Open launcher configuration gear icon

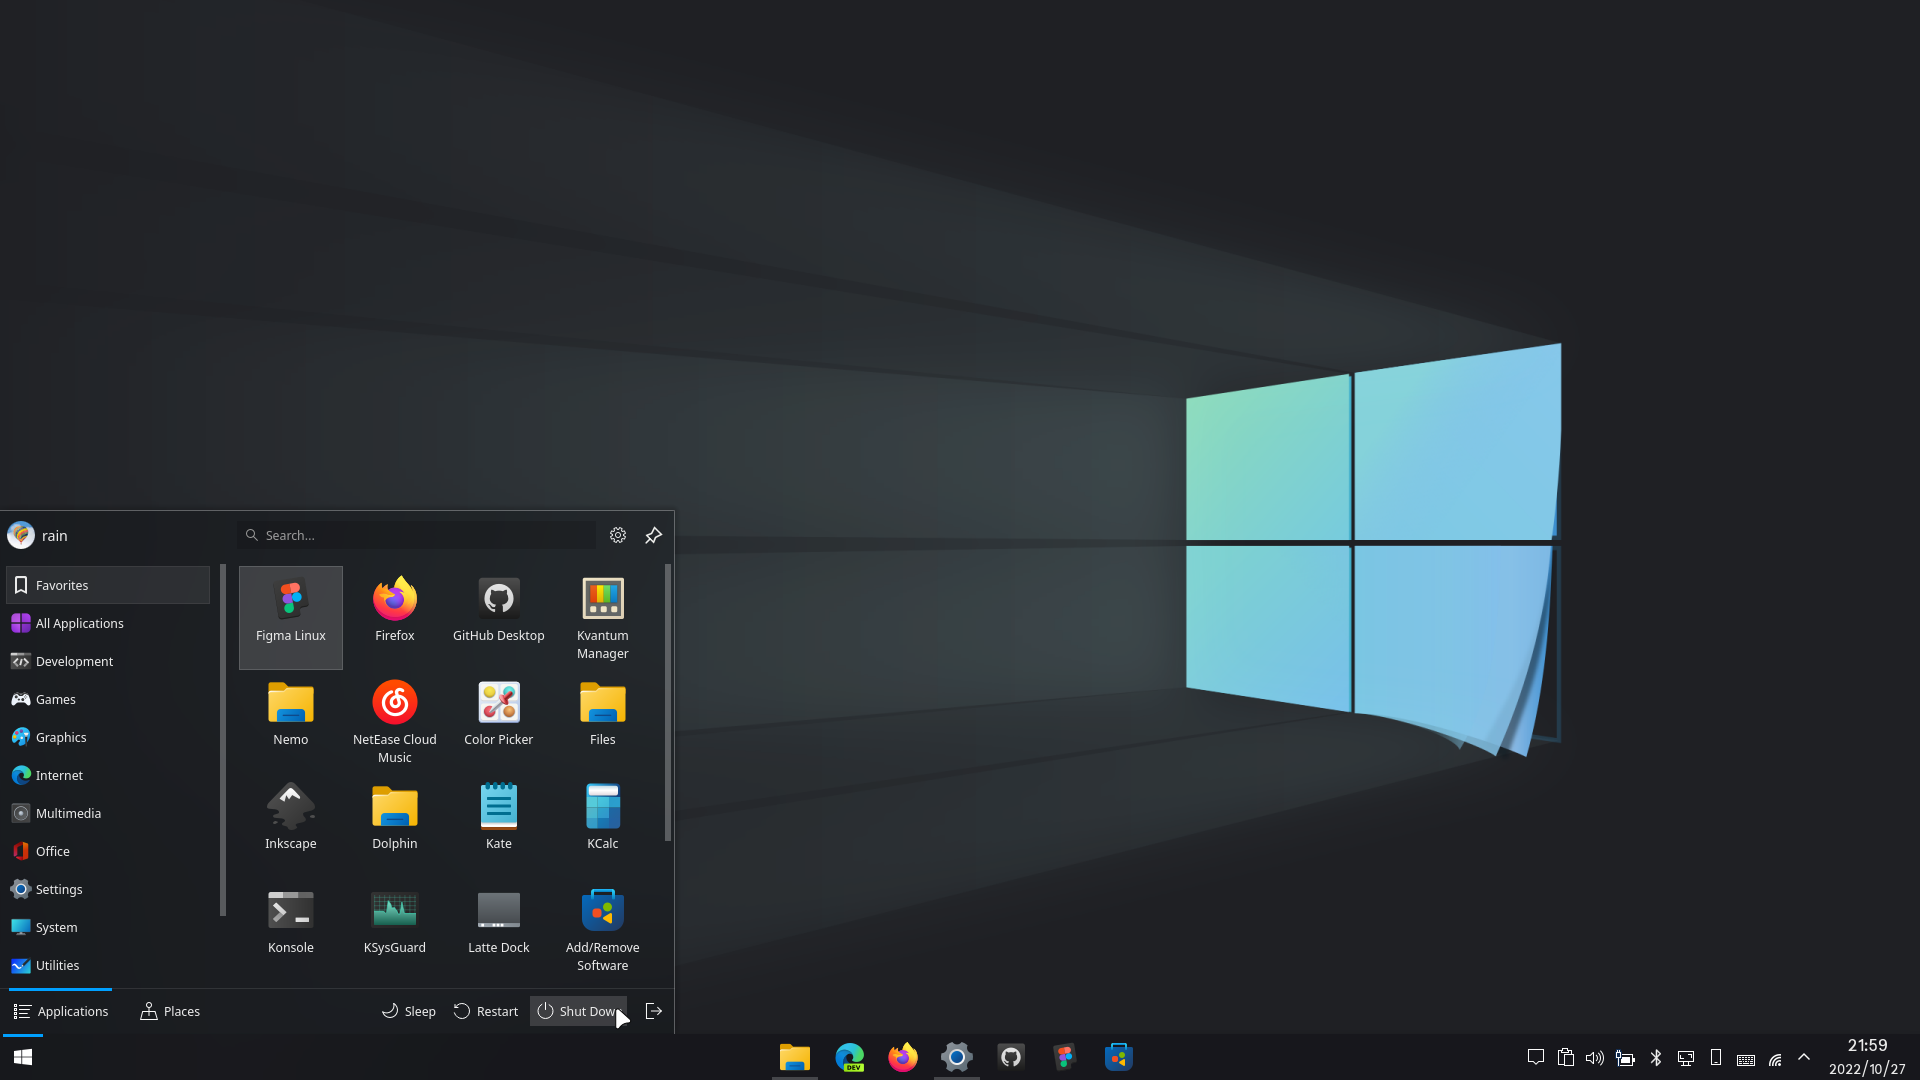[x=618, y=535]
